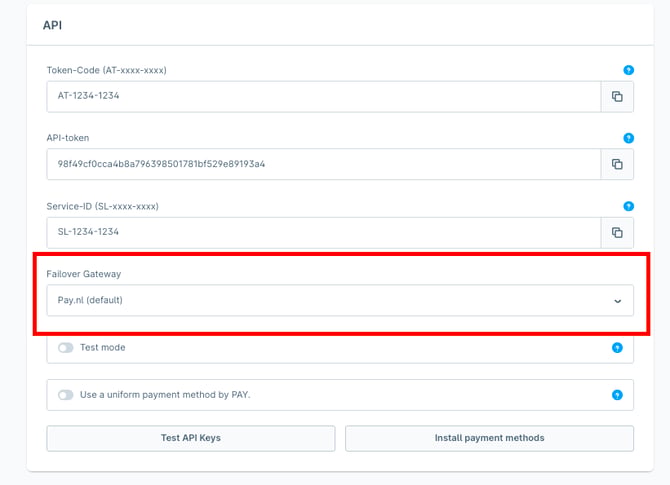
Task: Open help for Token-Code field
Action: (x=629, y=70)
